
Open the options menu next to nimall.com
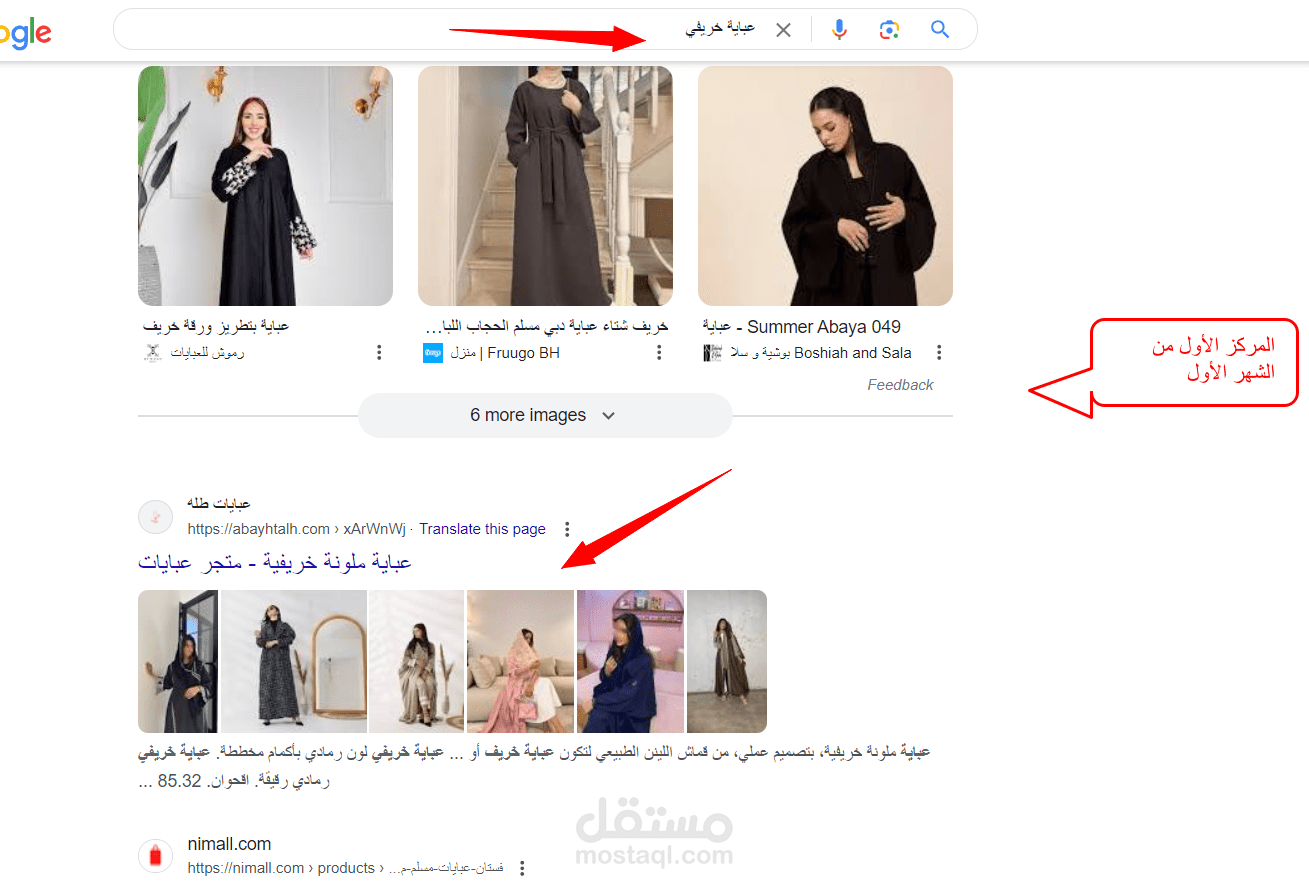522,868
